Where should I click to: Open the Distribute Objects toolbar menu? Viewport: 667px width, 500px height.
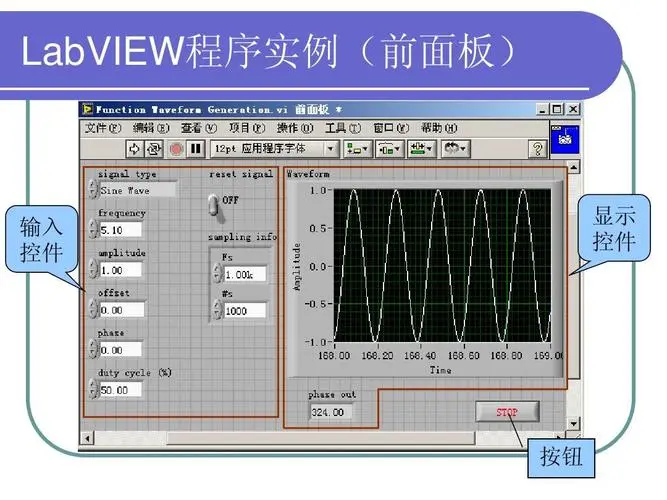(x=389, y=149)
